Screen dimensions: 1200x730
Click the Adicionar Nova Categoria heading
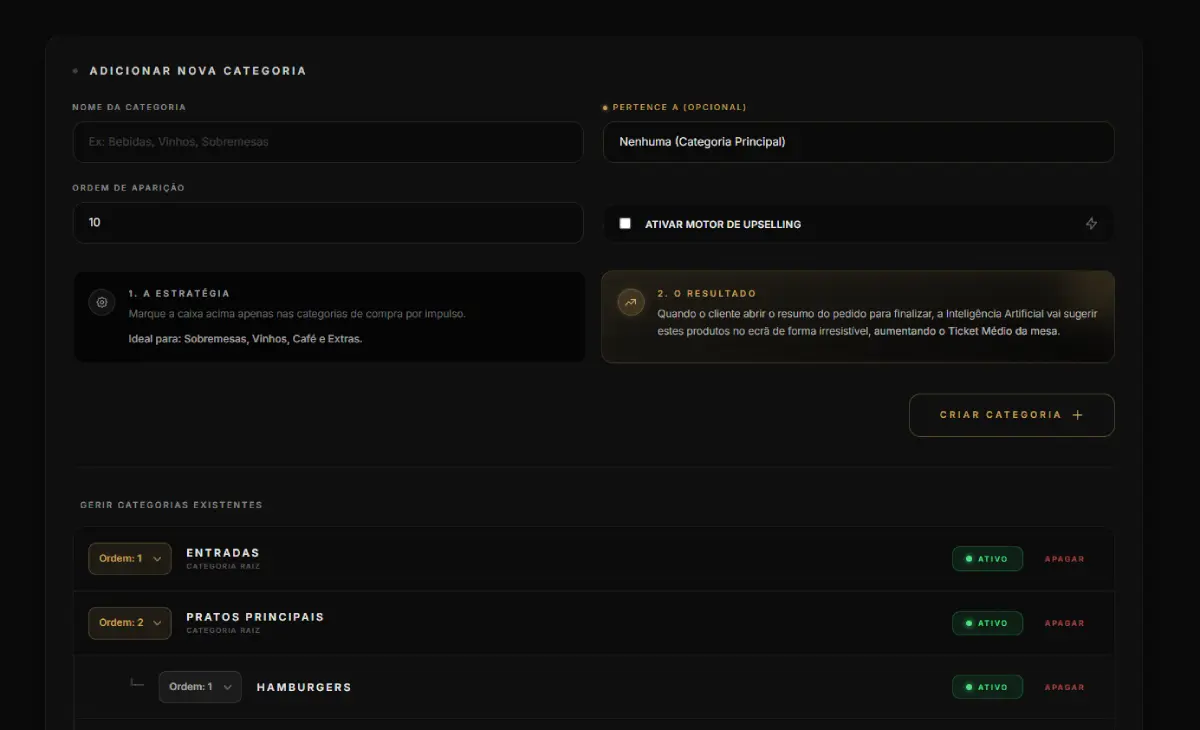198,71
